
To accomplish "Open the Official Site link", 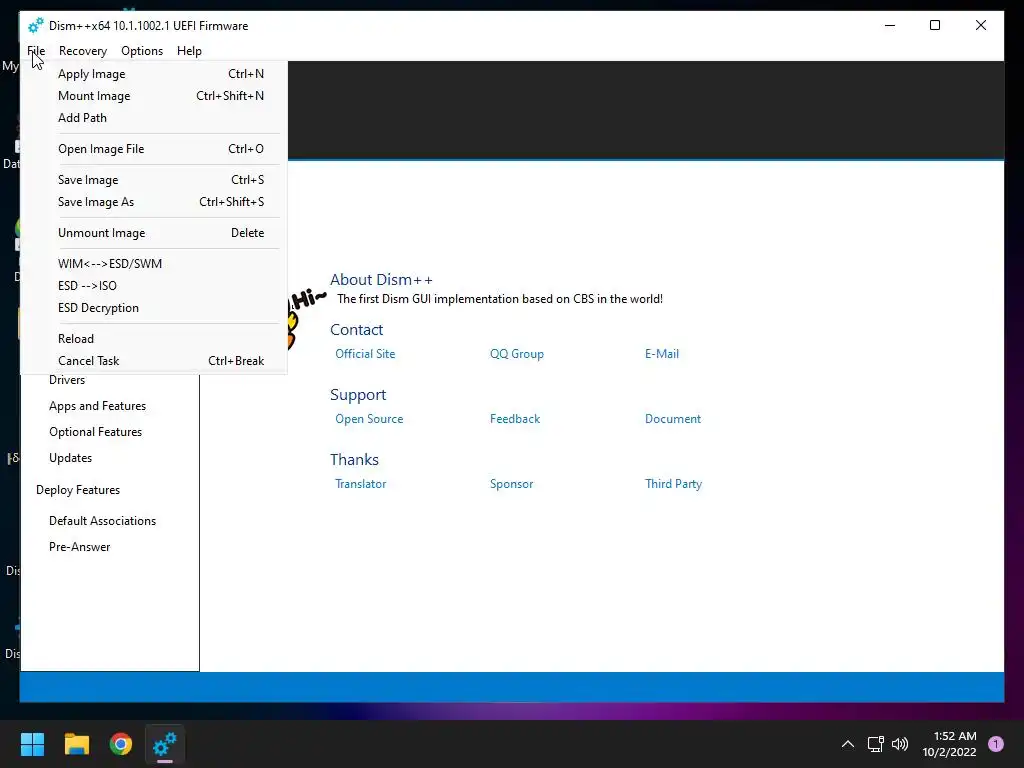I will tap(365, 354).
